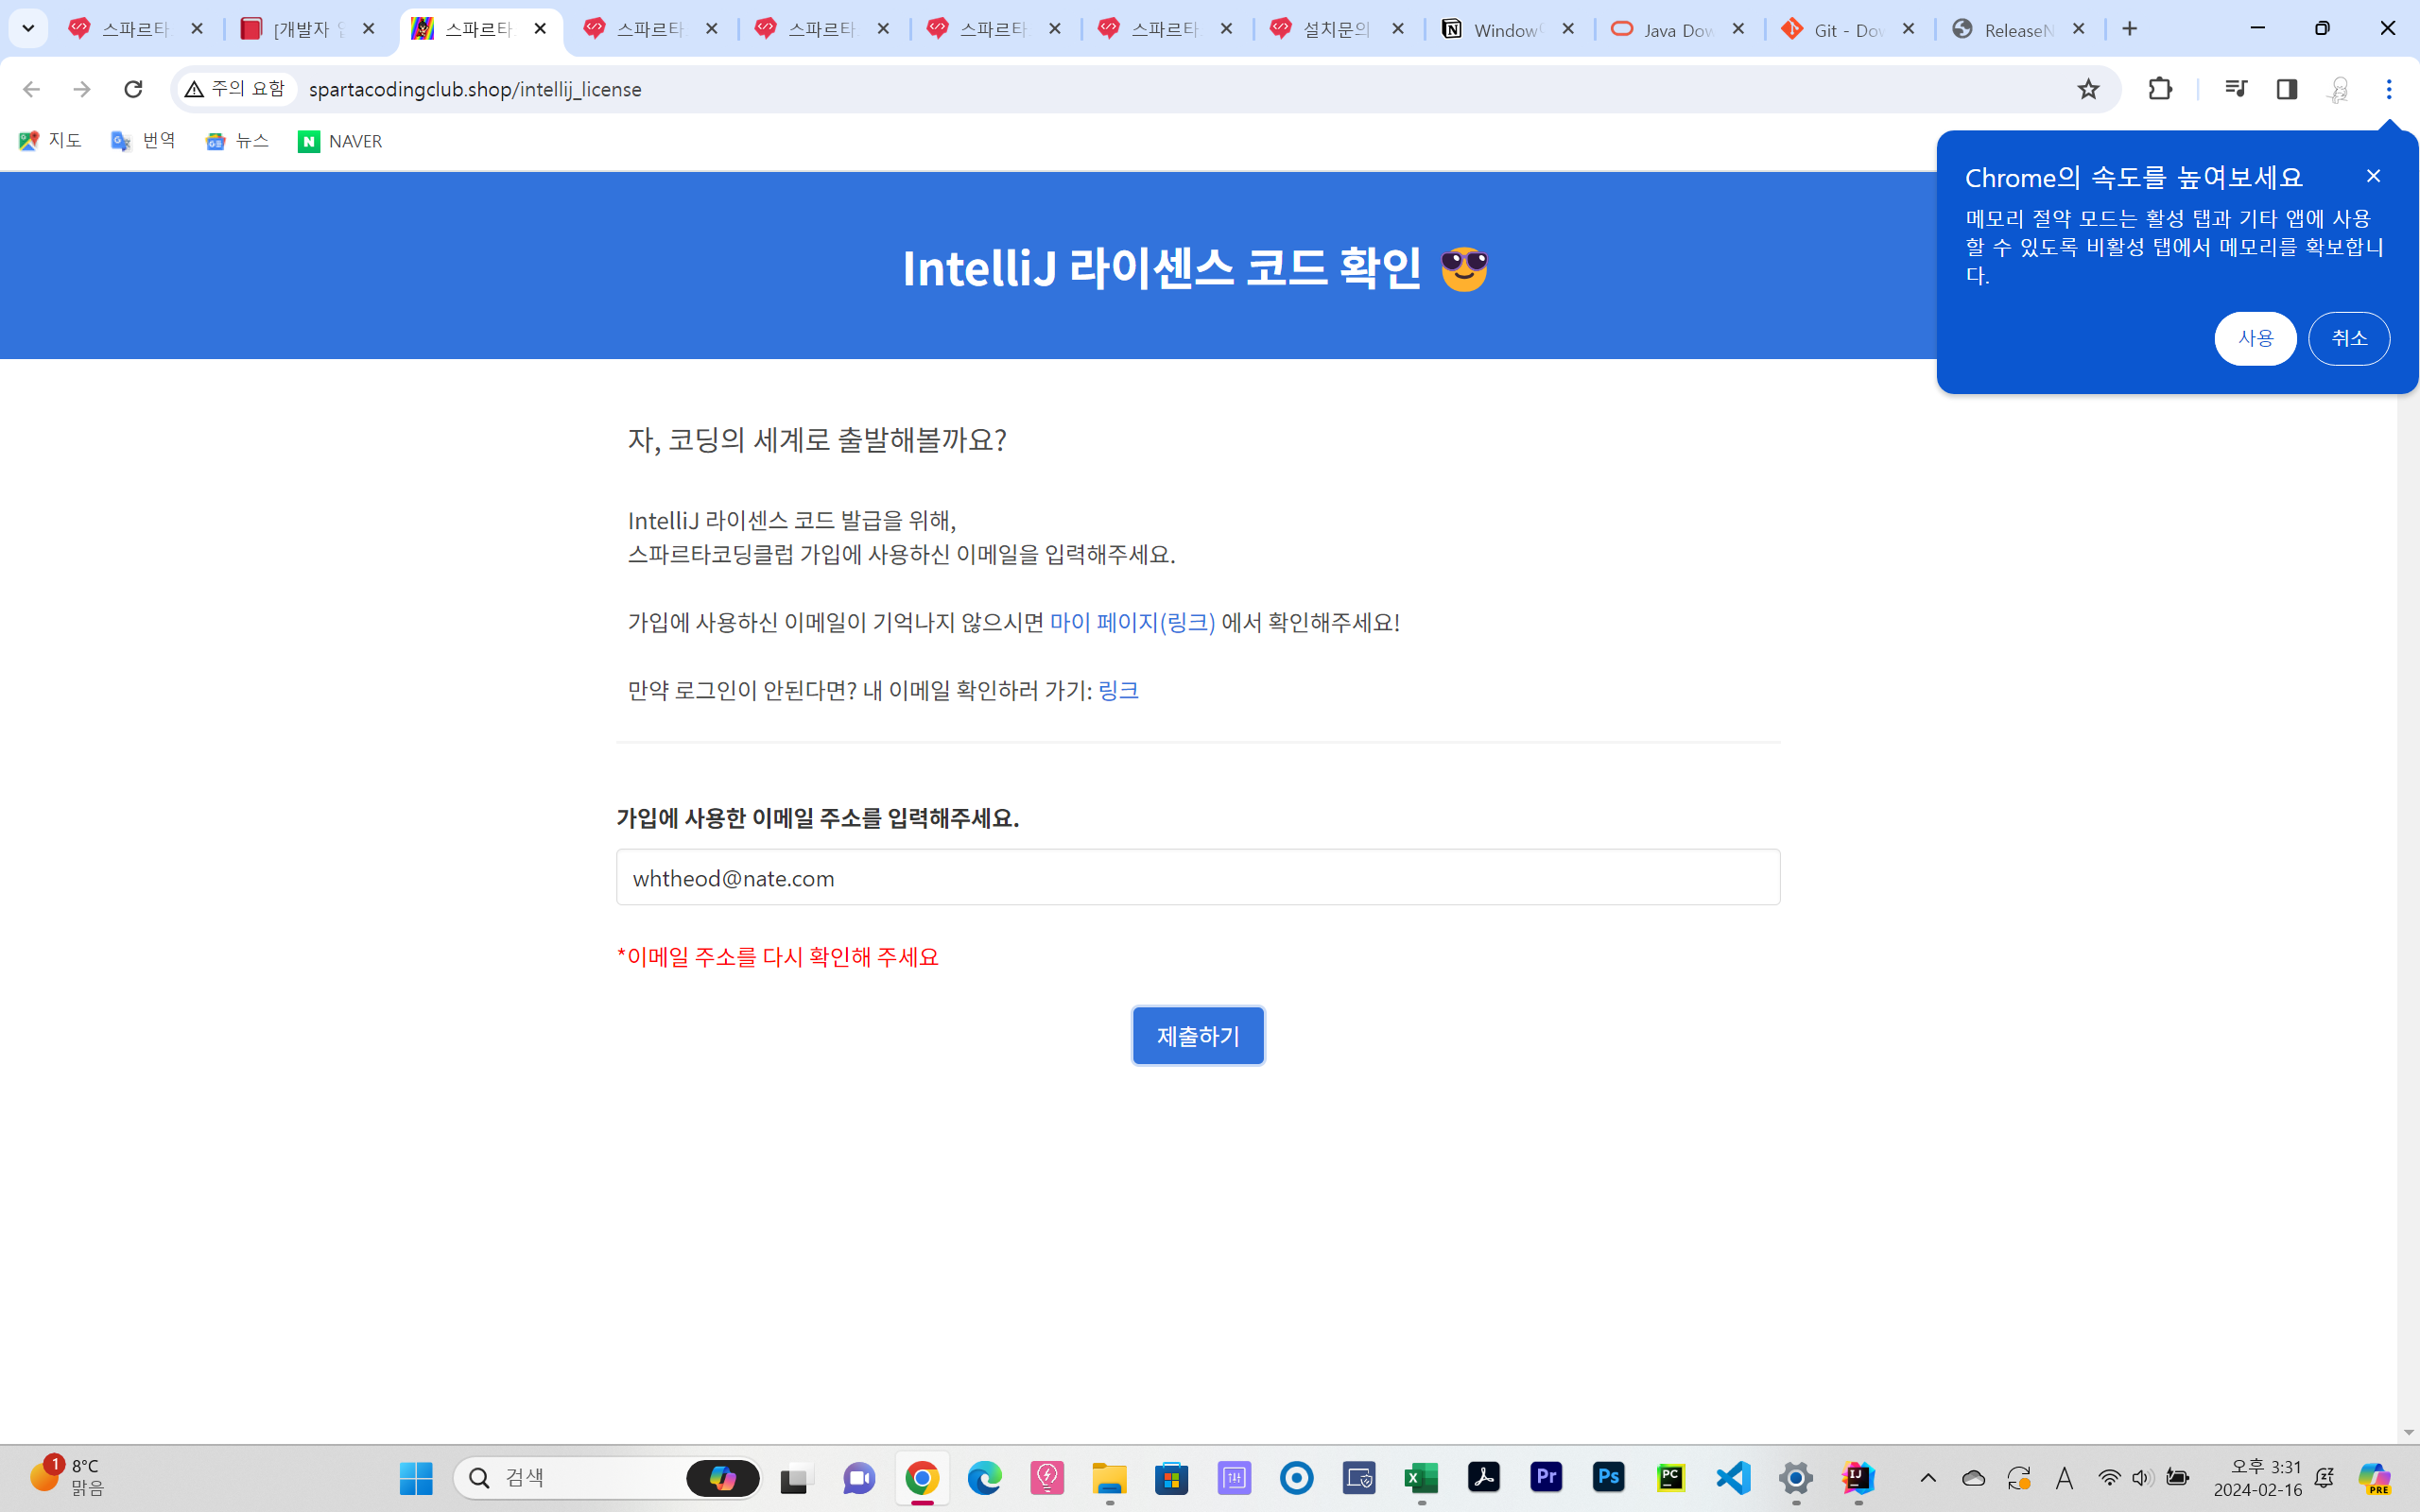Click the 주의 요함 site security chip
Image resolution: width=2420 pixels, height=1512 pixels.
[236, 89]
